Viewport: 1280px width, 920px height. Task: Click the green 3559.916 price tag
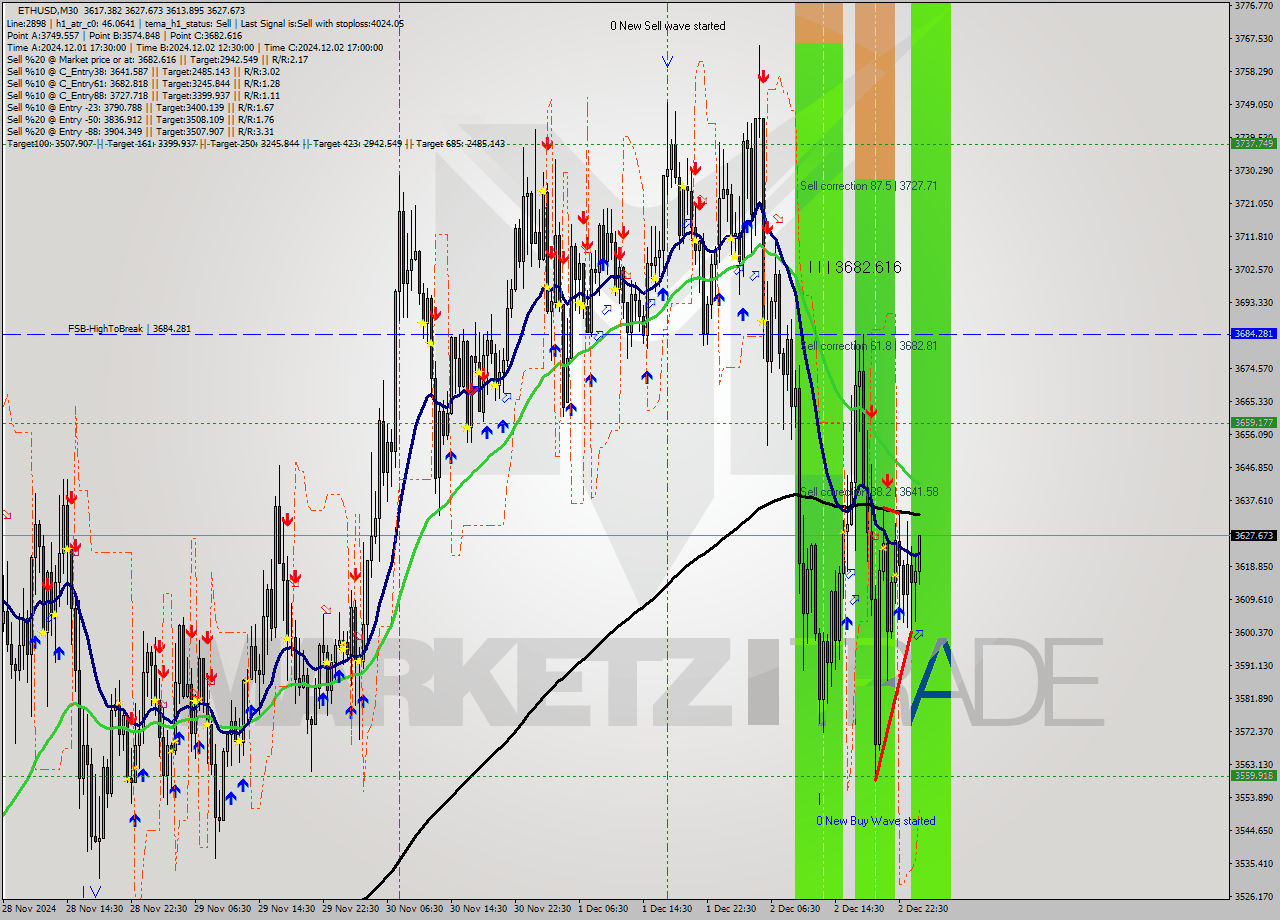click(1253, 776)
